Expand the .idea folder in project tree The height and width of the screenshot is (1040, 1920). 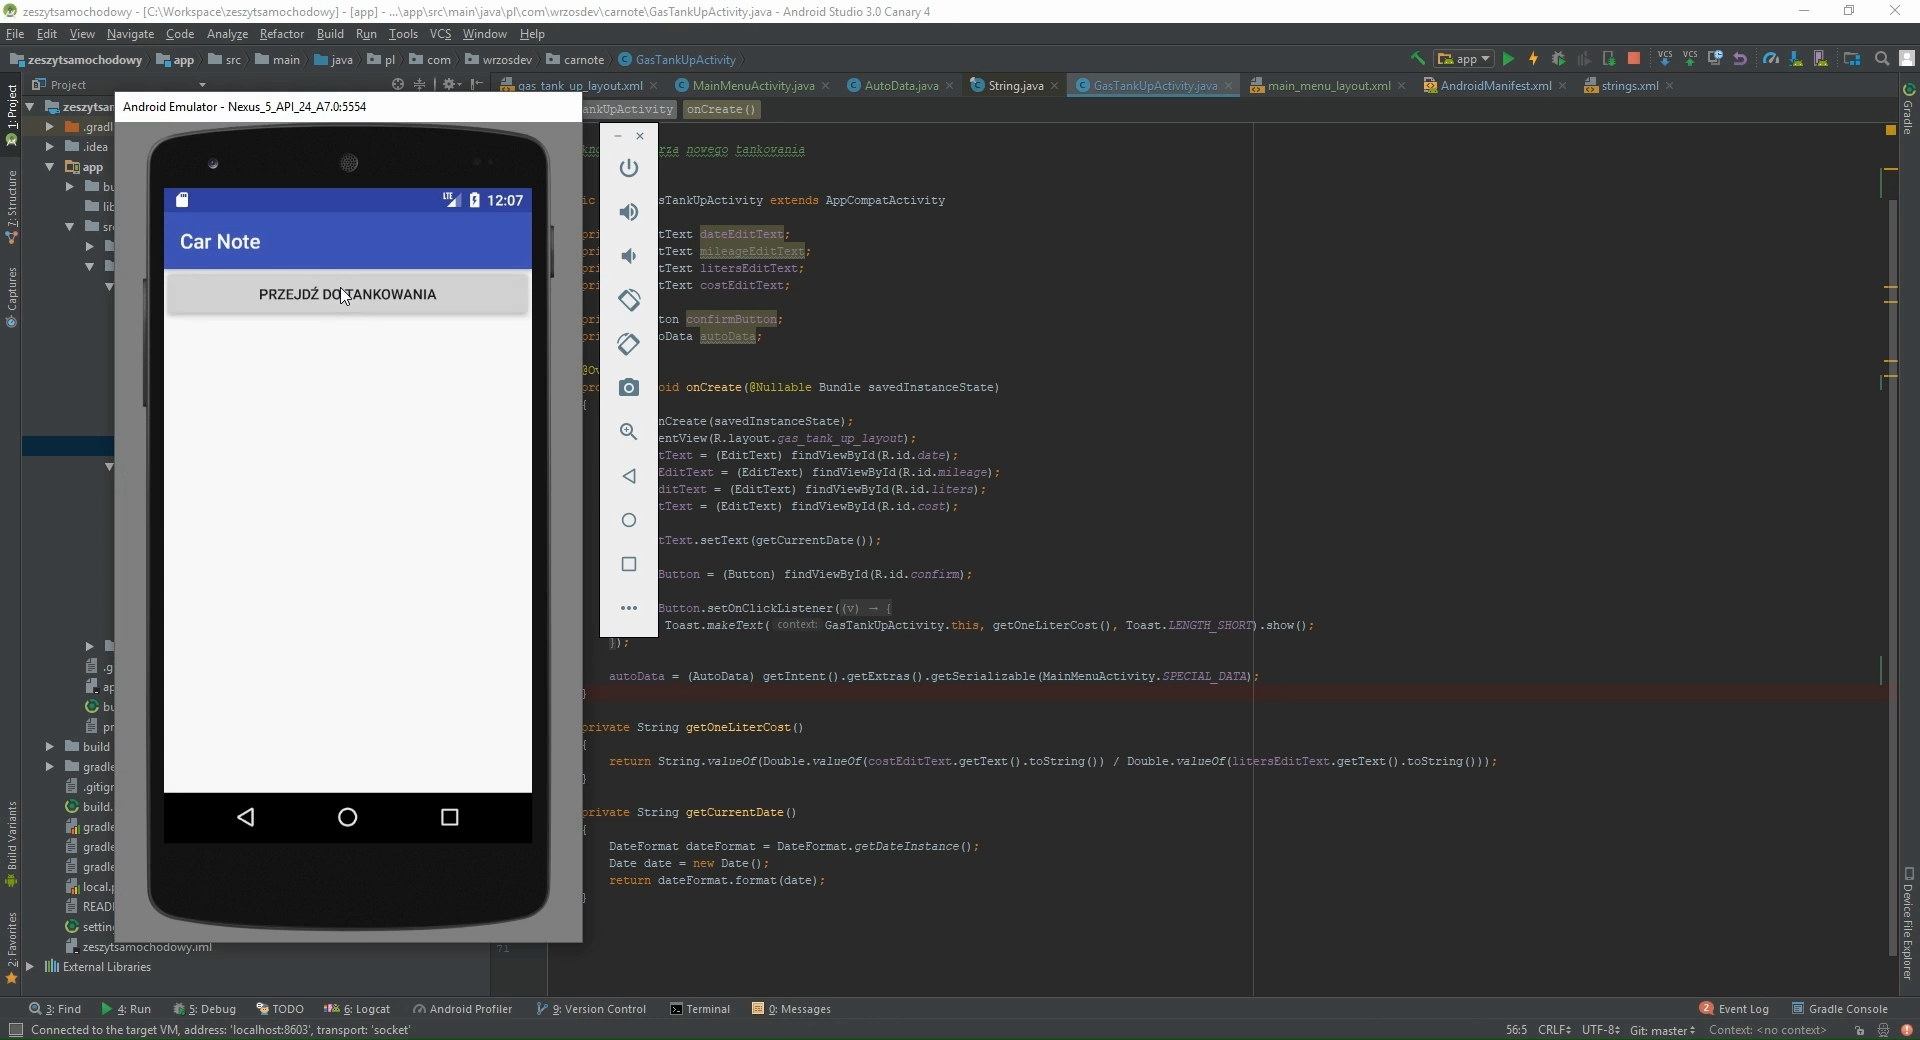(x=50, y=147)
